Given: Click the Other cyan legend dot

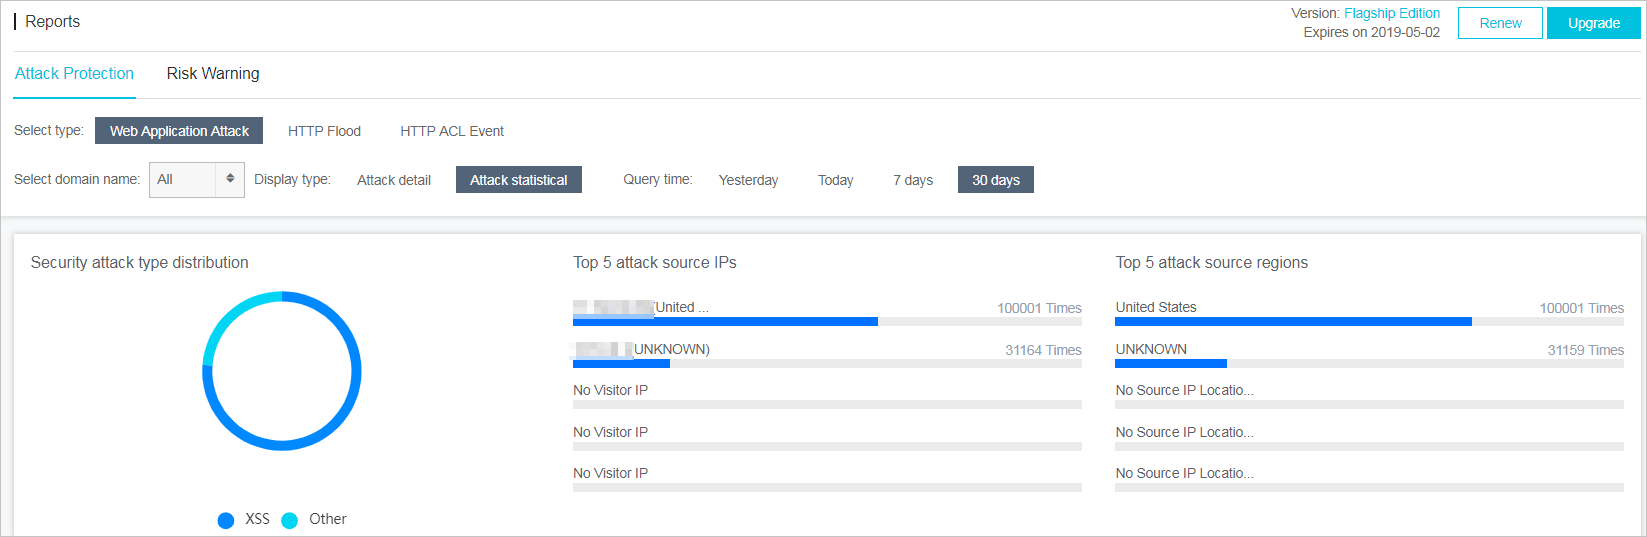Looking at the screenshot, I should pyautogui.click(x=290, y=520).
